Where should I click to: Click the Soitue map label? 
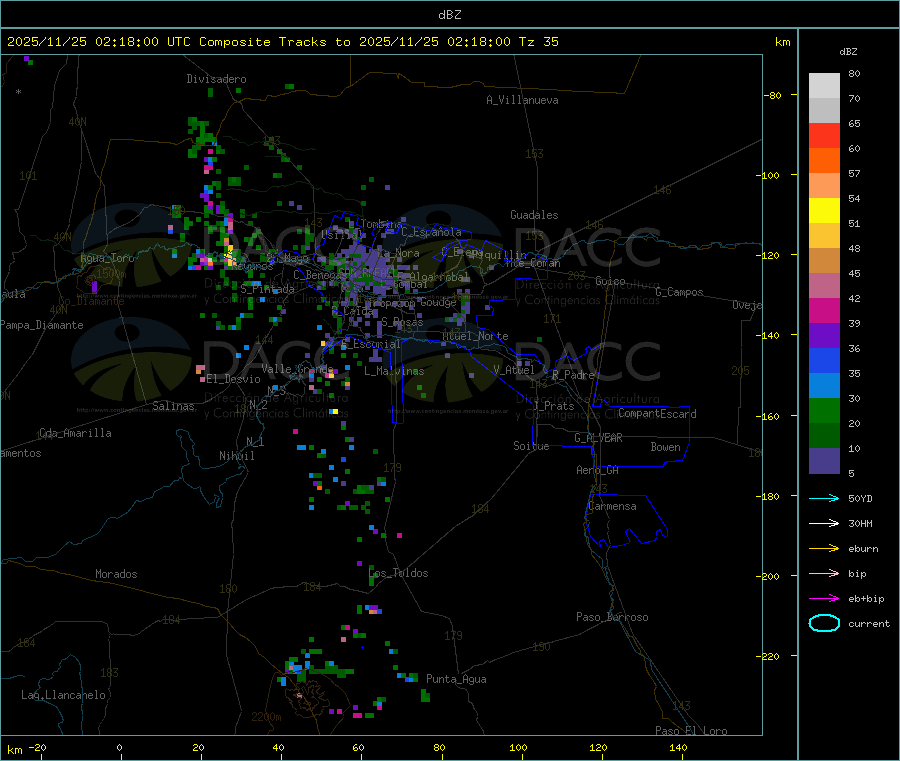coord(532,446)
